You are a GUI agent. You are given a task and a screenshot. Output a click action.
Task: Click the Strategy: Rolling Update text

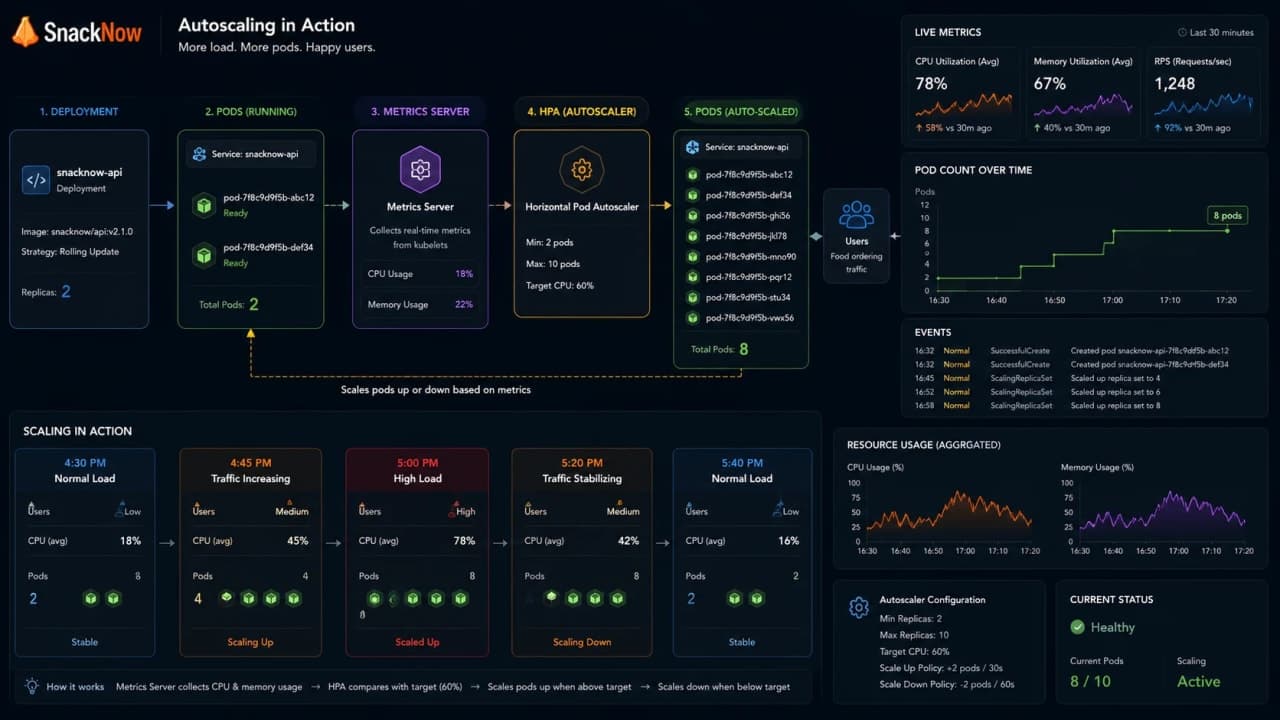(x=70, y=252)
